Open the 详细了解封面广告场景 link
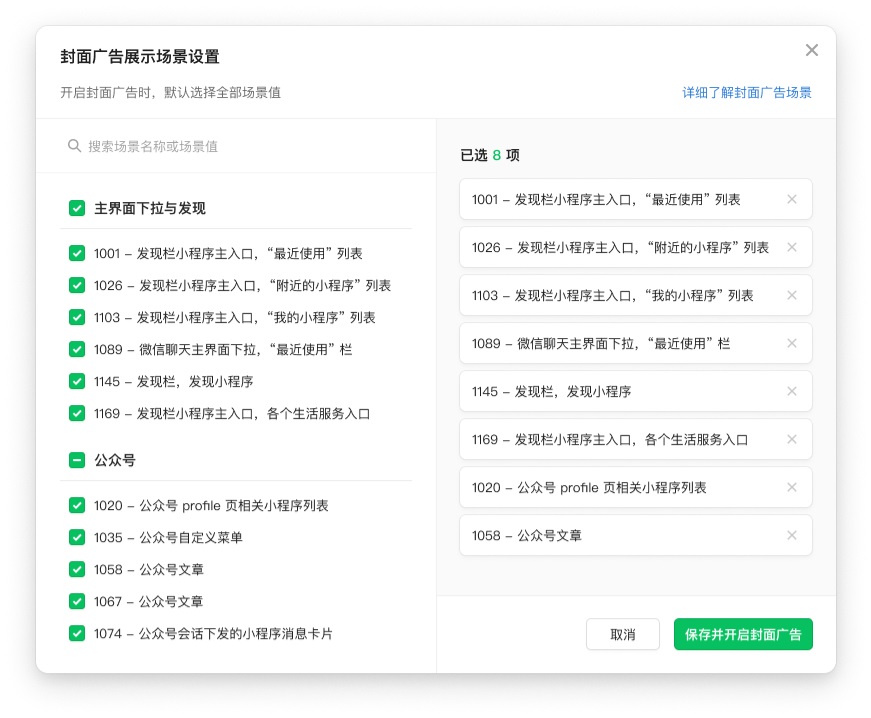 (x=746, y=92)
